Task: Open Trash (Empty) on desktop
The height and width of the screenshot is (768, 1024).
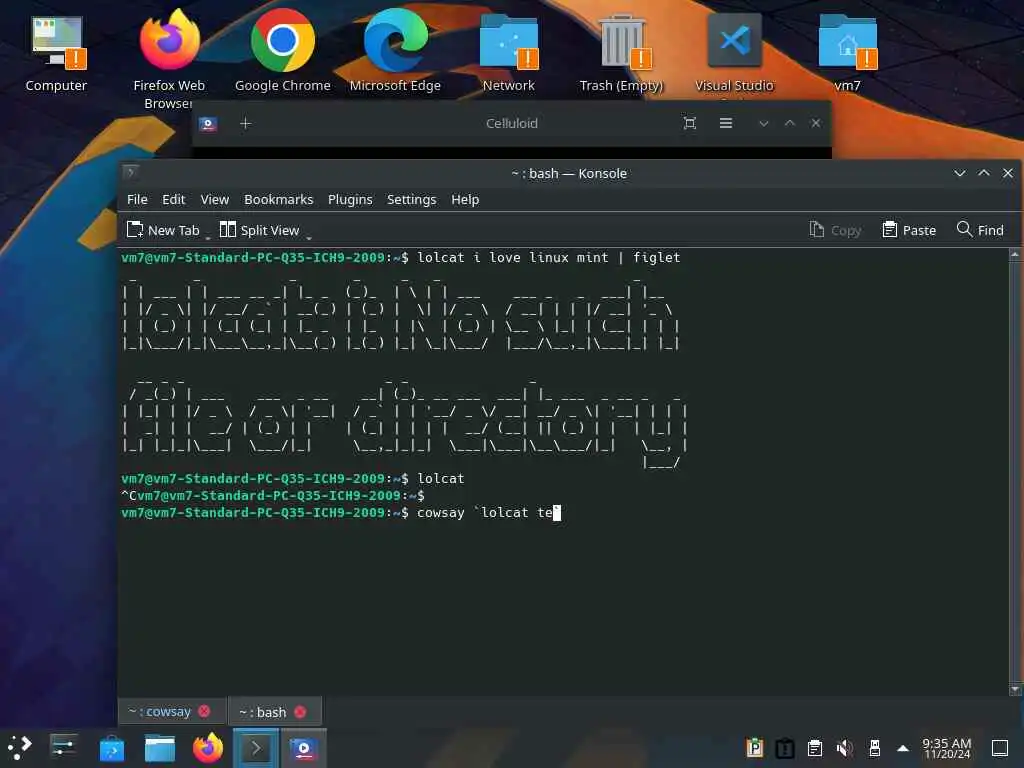Action: (621, 54)
